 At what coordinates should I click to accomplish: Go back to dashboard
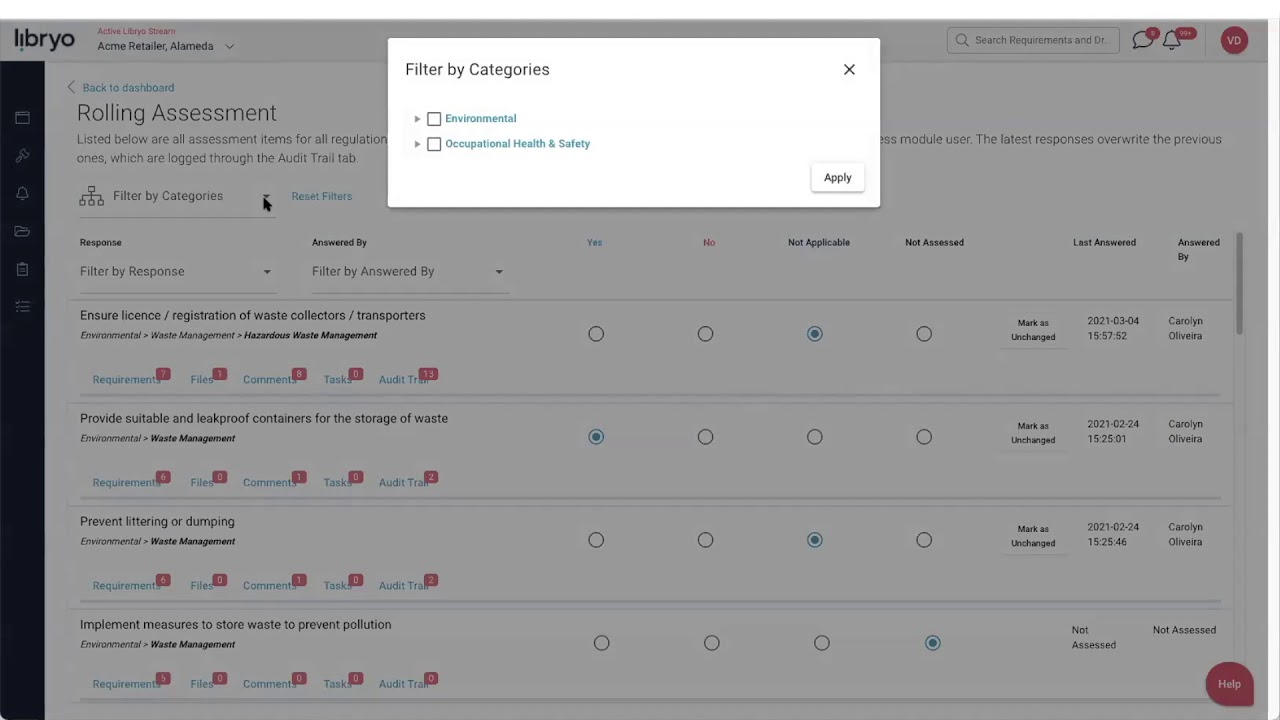click(128, 87)
